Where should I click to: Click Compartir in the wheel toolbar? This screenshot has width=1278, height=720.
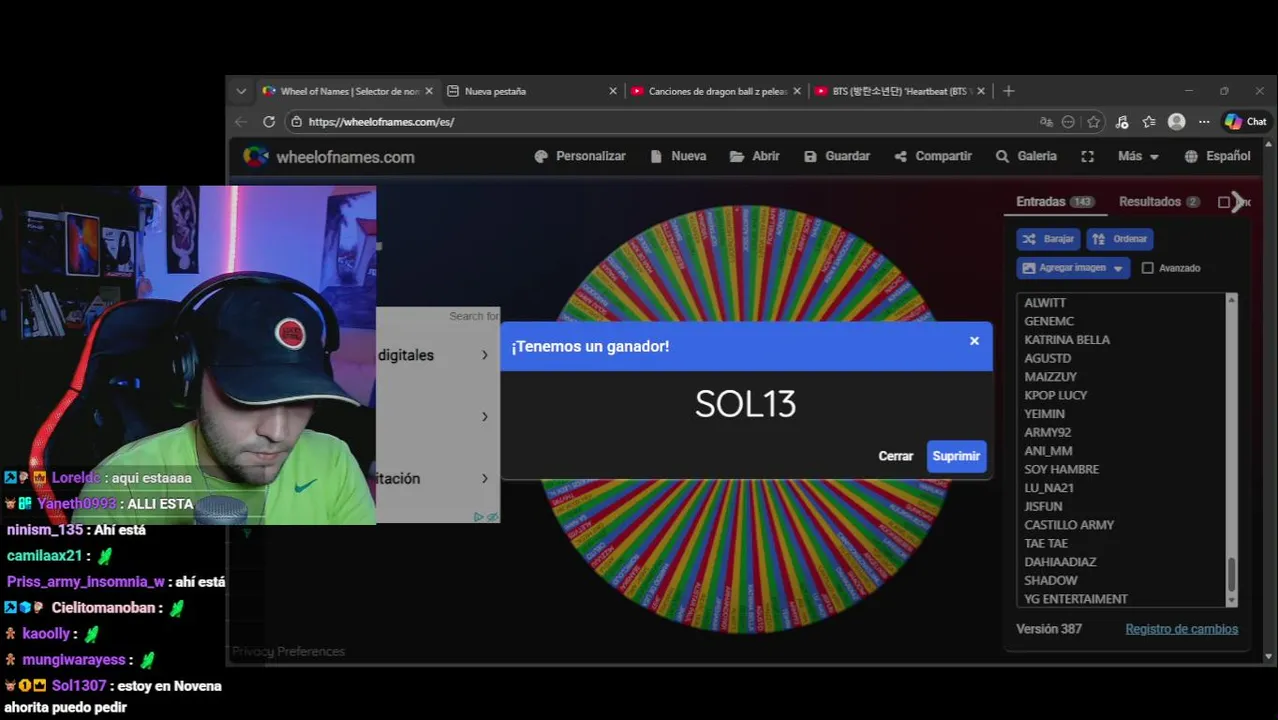pyautogui.click(x=933, y=156)
